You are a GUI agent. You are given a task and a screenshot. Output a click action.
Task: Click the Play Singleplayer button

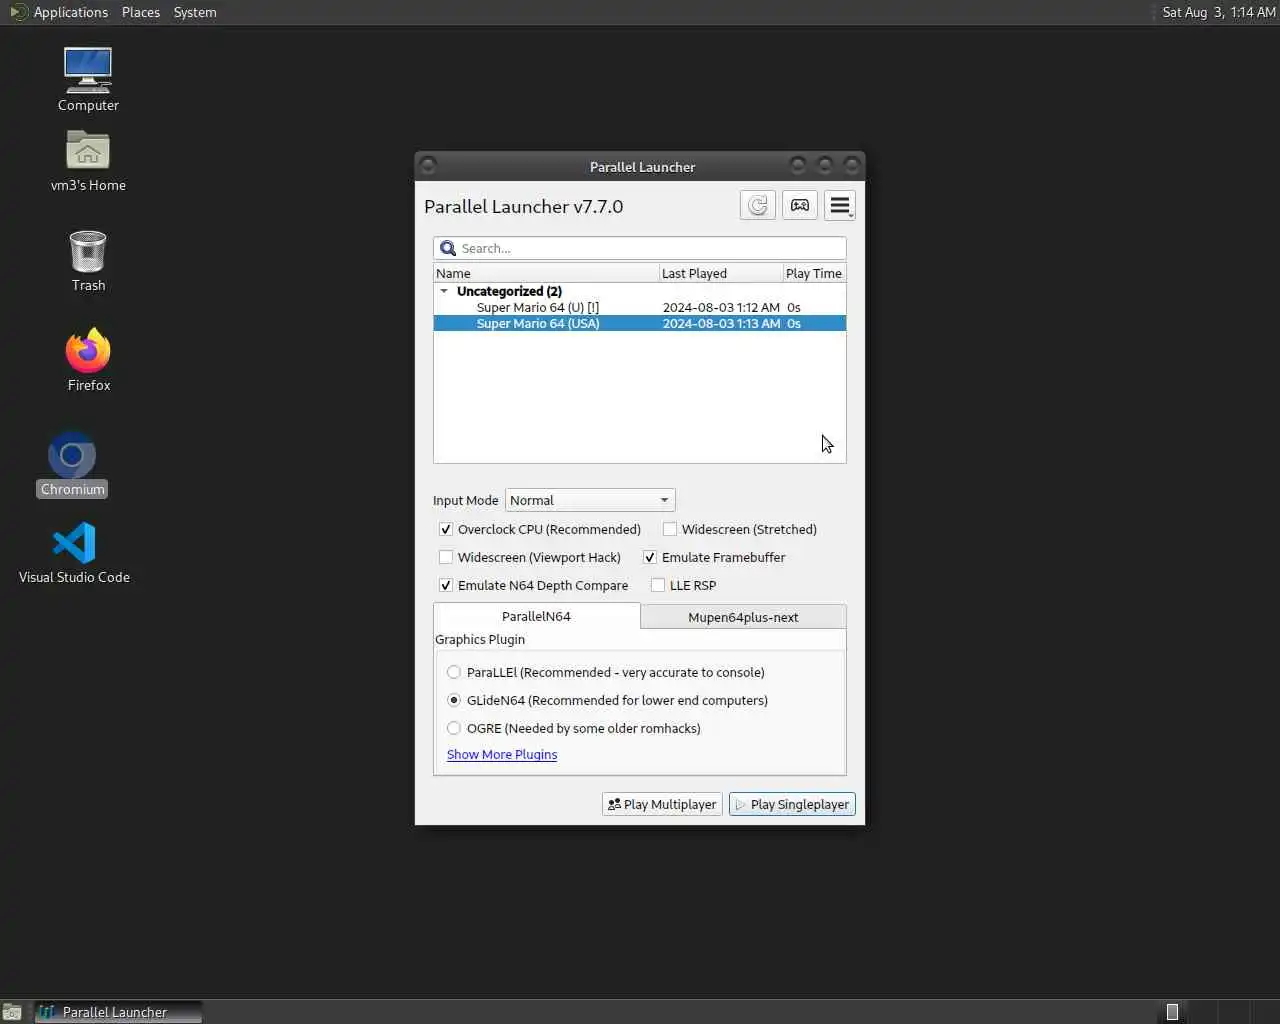[x=792, y=804]
